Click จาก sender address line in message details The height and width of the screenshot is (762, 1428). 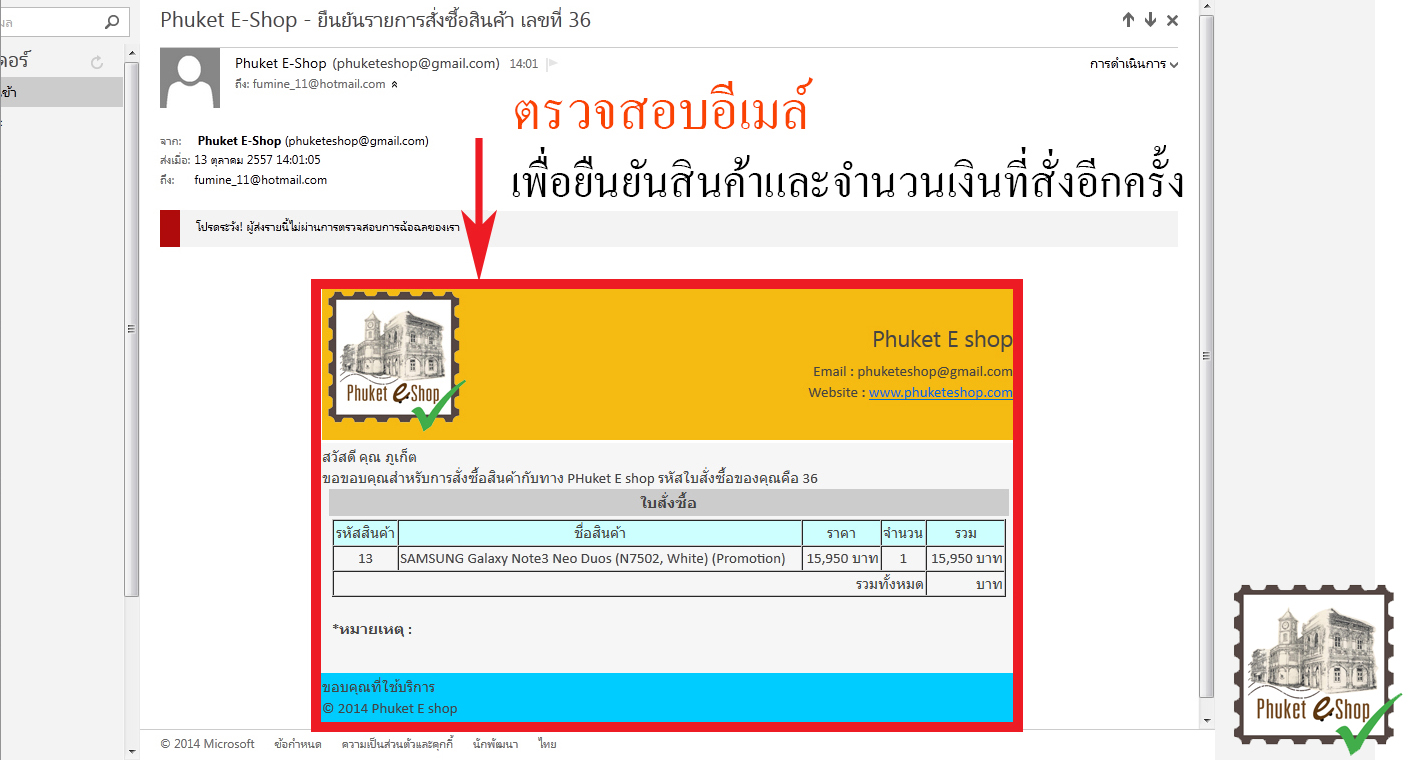coord(294,141)
